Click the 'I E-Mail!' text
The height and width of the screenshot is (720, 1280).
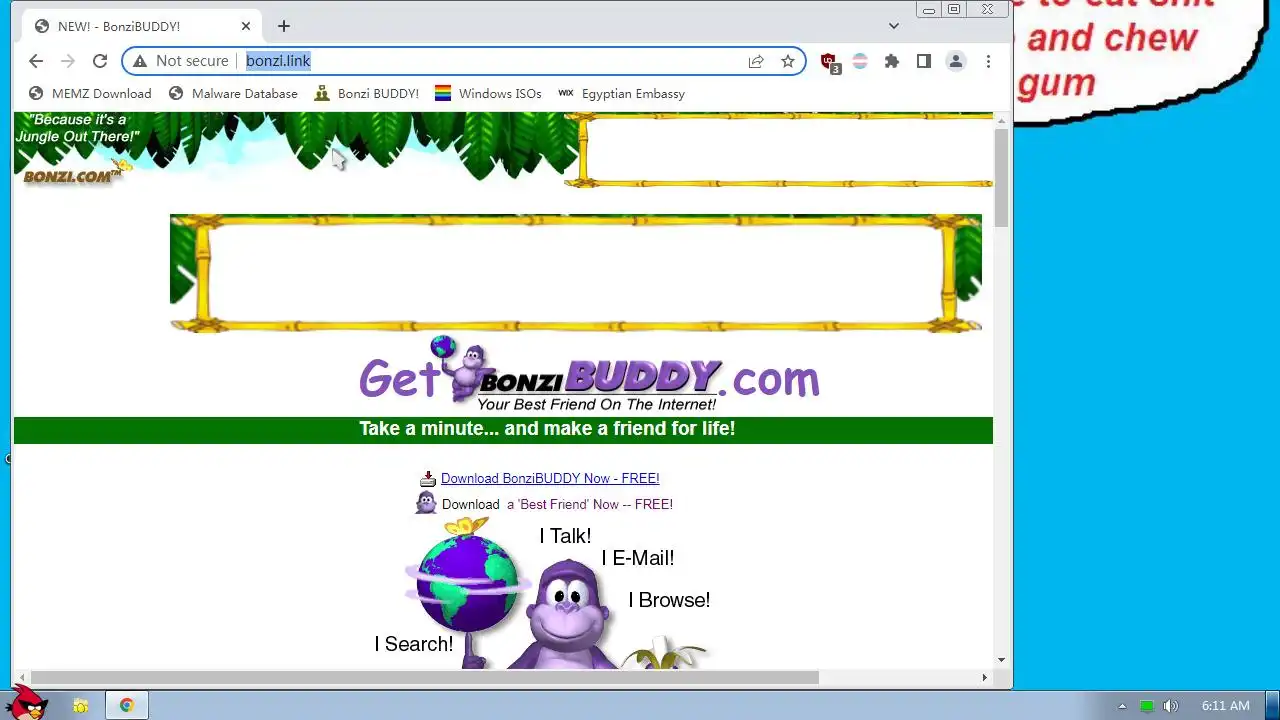pyautogui.click(x=638, y=558)
